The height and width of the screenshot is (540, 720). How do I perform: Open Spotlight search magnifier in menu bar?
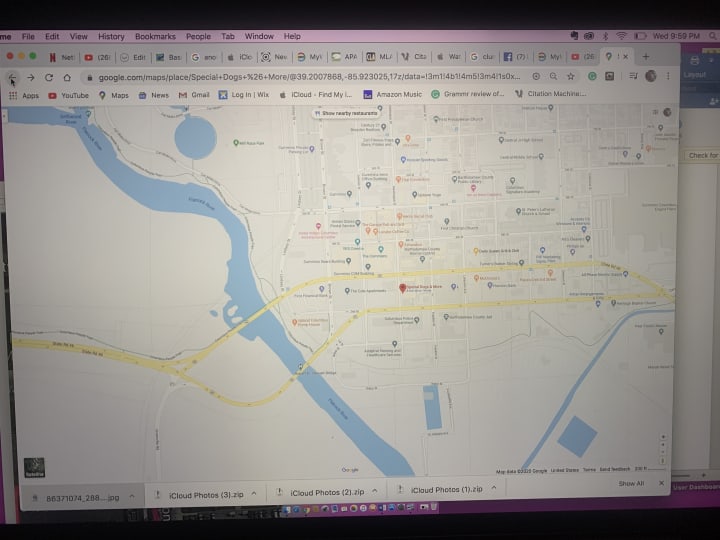(712, 35)
